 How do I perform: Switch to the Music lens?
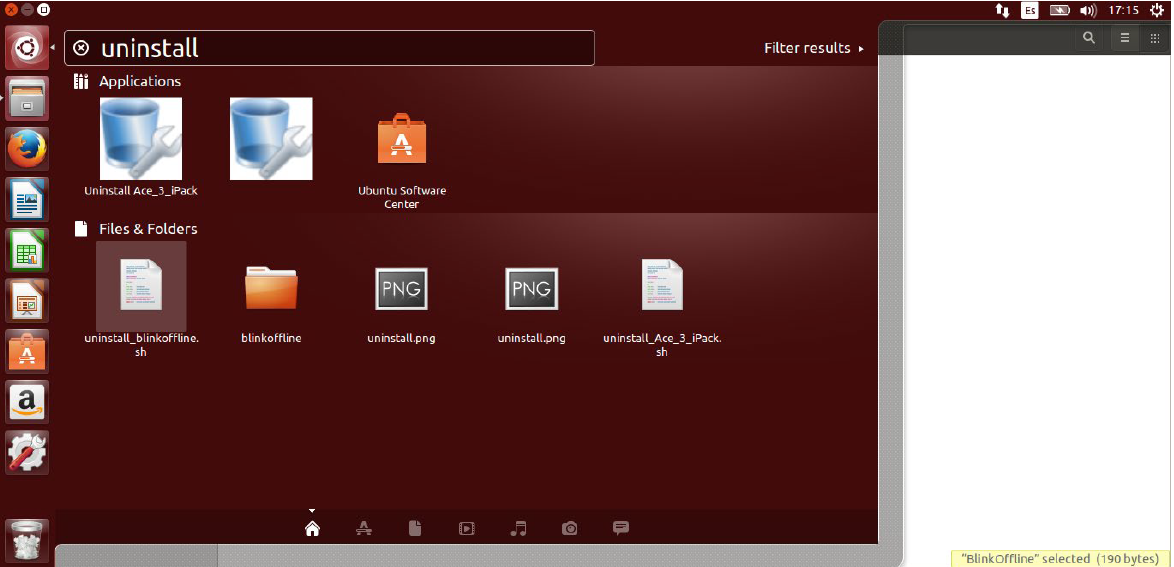tap(518, 528)
